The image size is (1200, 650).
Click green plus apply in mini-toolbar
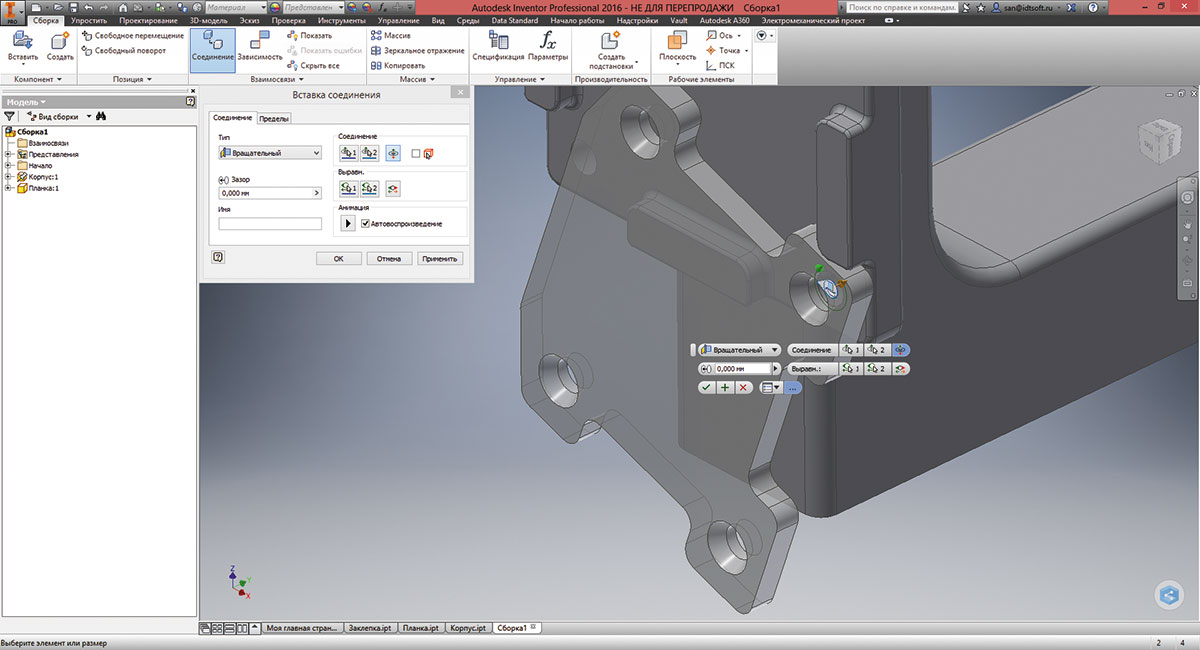tap(725, 387)
